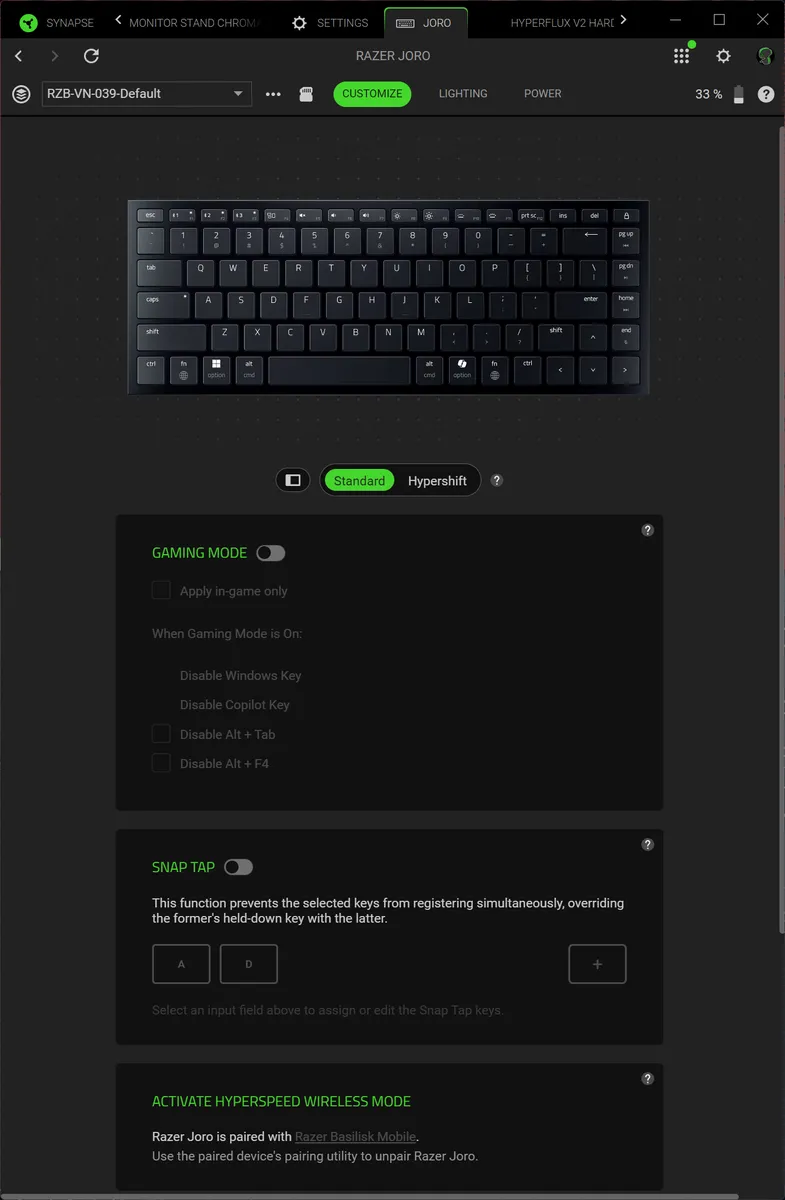Click help icon next to Hypershift
The height and width of the screenshot is (1200, 785).
497,480
